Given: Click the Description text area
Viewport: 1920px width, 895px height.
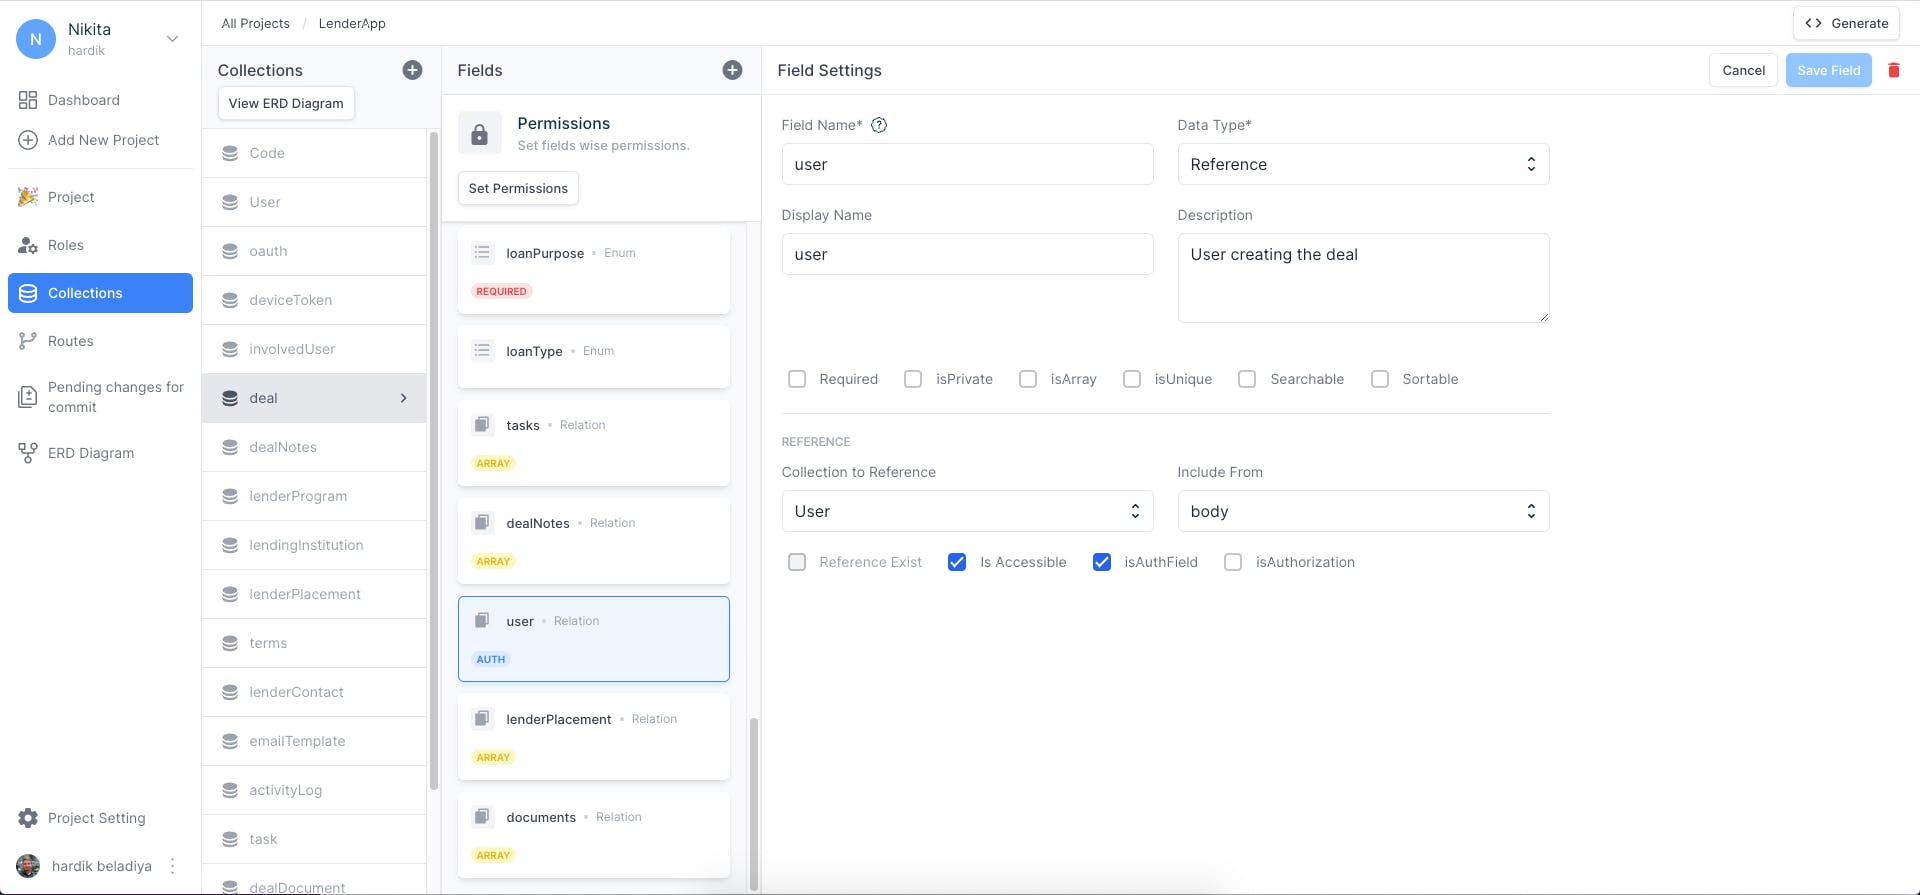Looking at the screenshot, I should pyautogui.click(x=1363, y=278).
